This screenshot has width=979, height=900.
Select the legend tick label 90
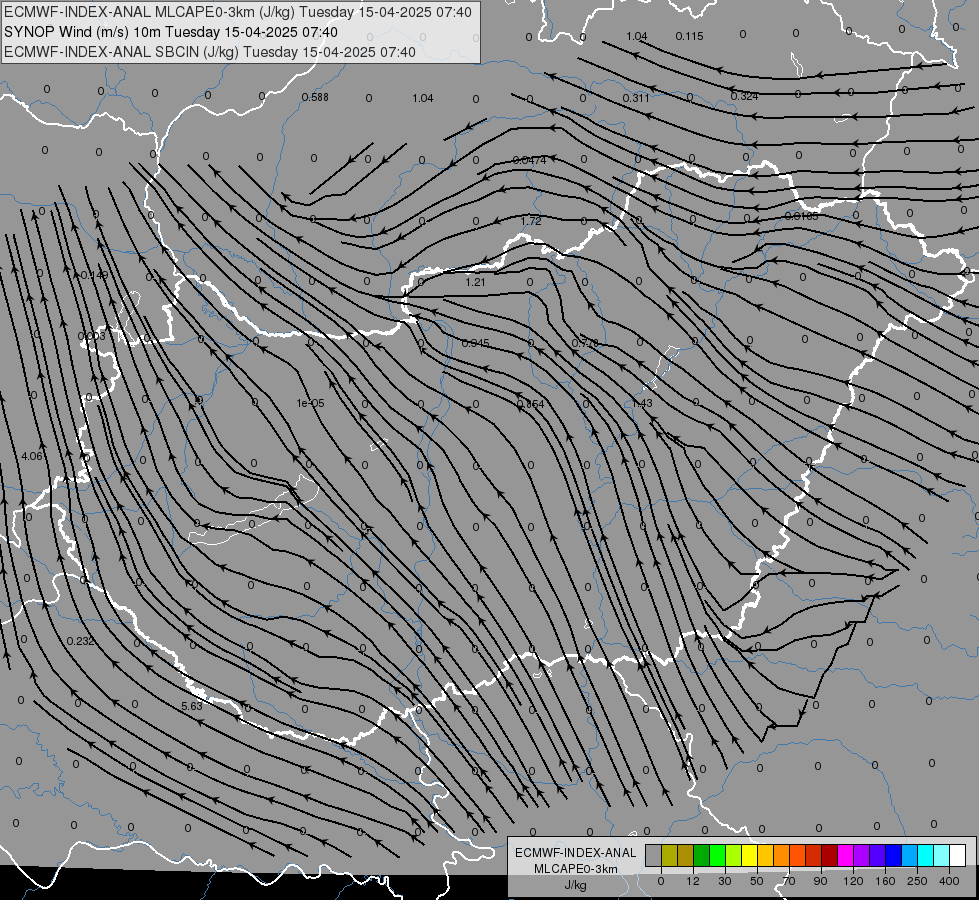(x=820, y=881)
